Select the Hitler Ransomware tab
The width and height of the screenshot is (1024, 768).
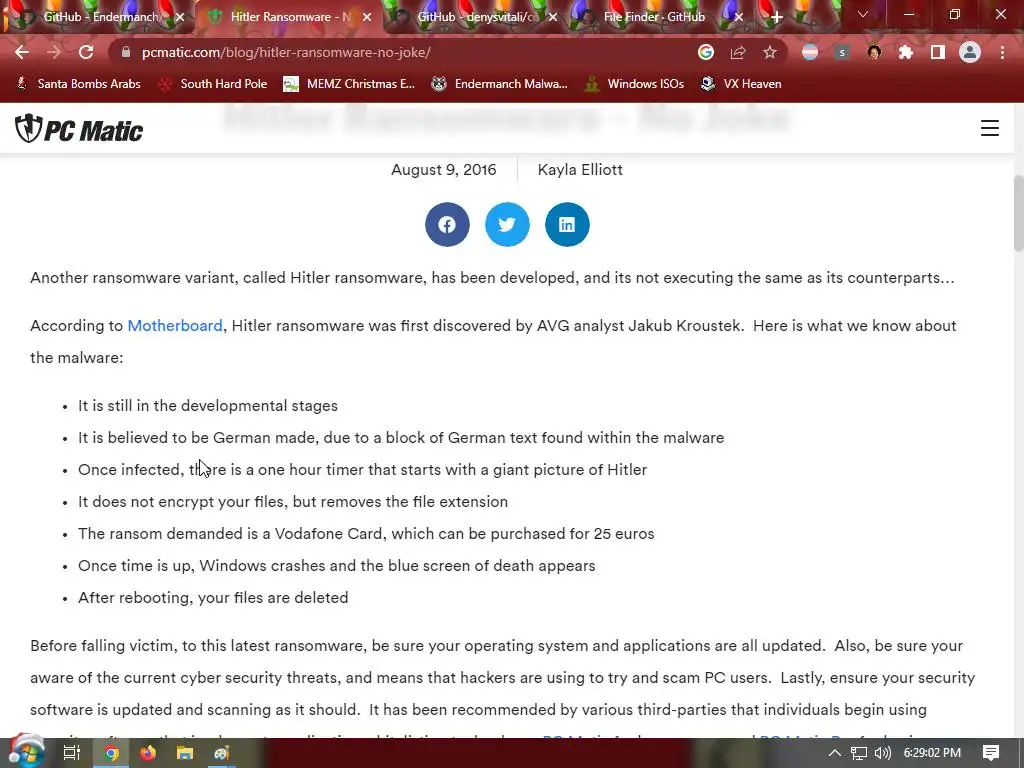tap(289, 17)
